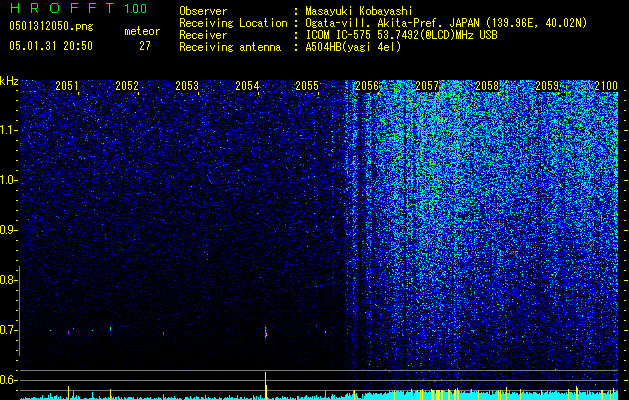Viewport: 629px width, 400px height.
Task: Click the 0.8 kHz axis label
Action: 8,280
